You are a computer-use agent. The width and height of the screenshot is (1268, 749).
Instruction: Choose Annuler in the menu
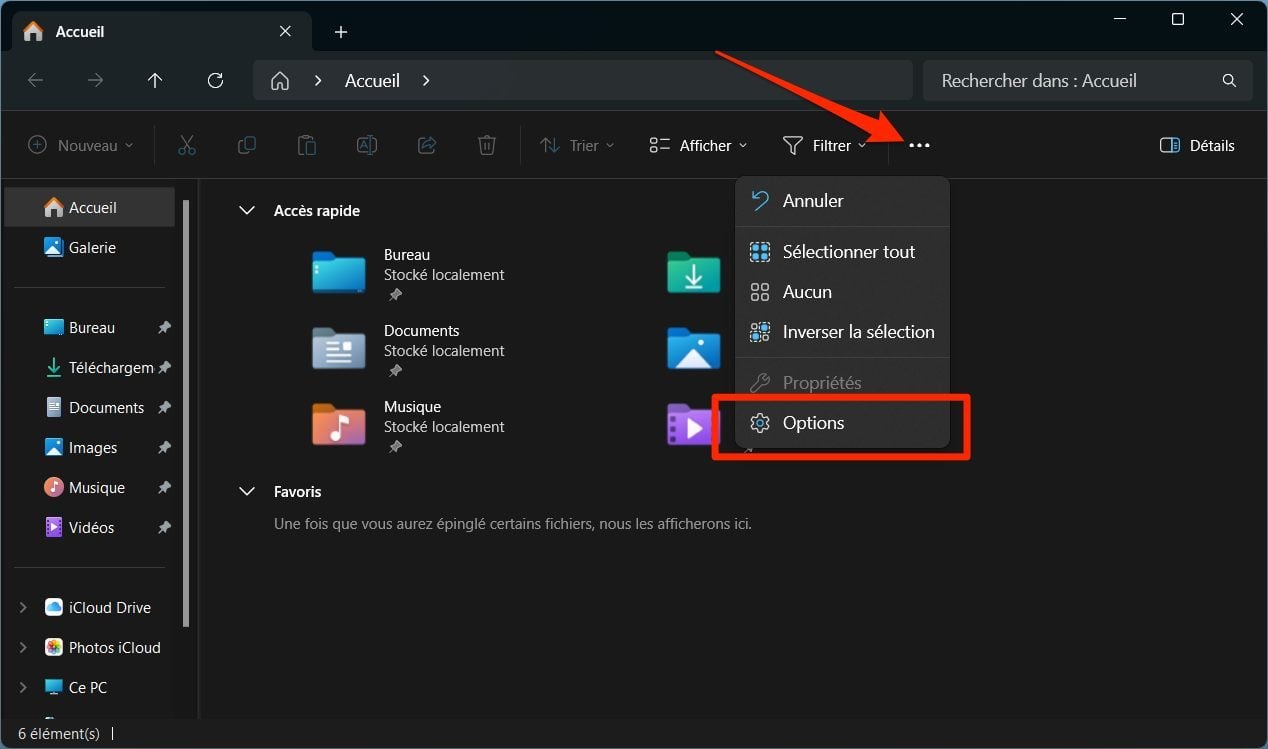pos(842,201)
